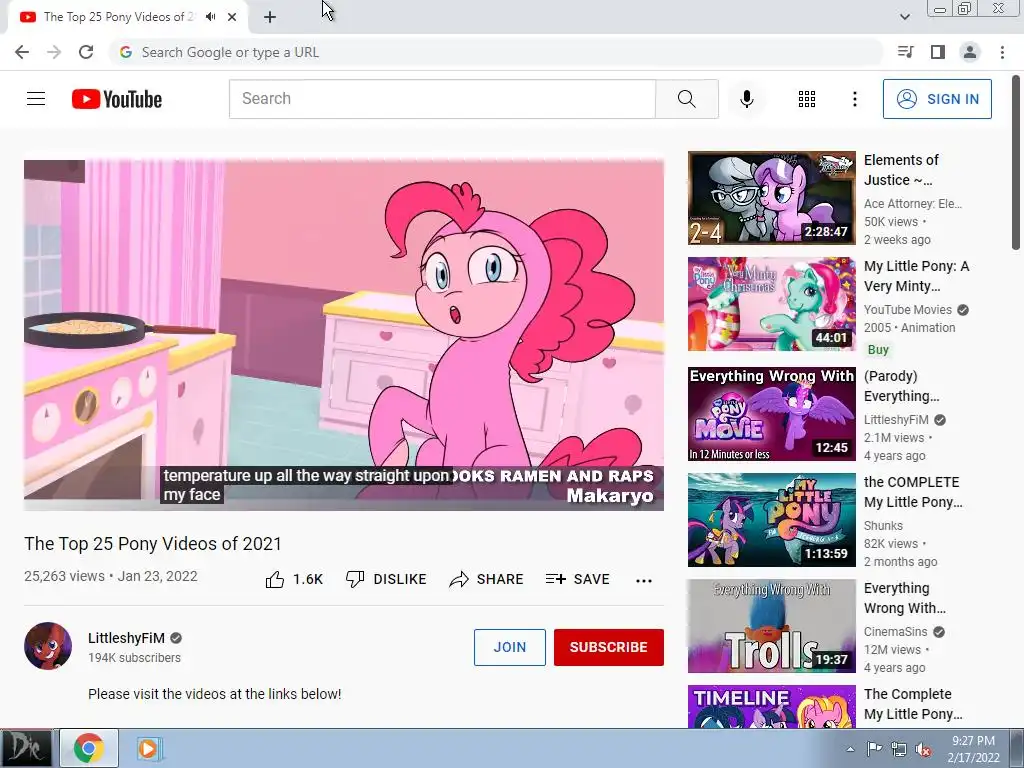Image resolution: width=1024 pixels, height=768 pixels.
Task: Click 'Please visit the videos' description text
Action: 214,694
